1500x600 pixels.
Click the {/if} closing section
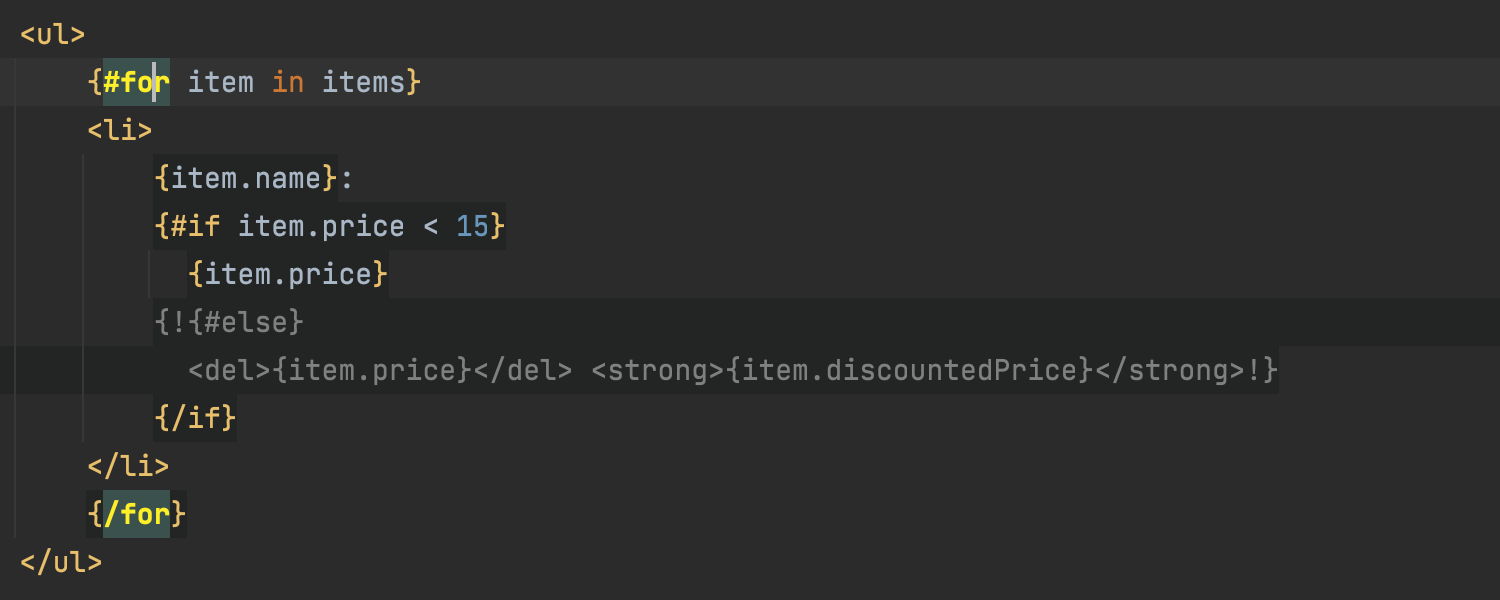[x=195, y=418]
